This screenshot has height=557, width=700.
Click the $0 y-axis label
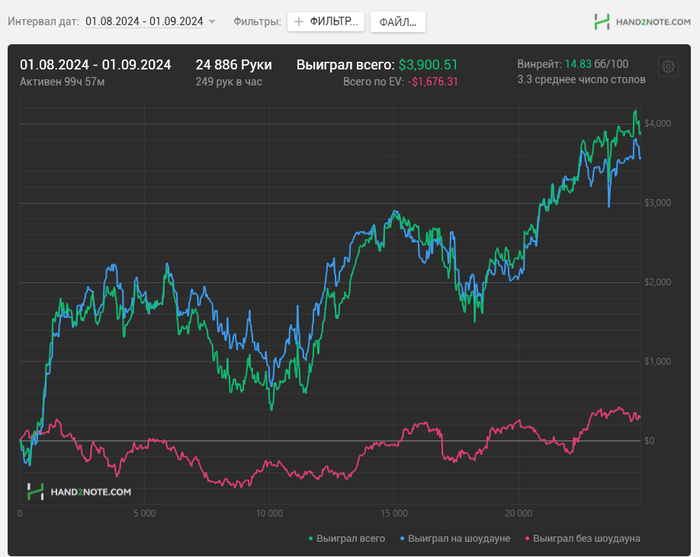650,441
